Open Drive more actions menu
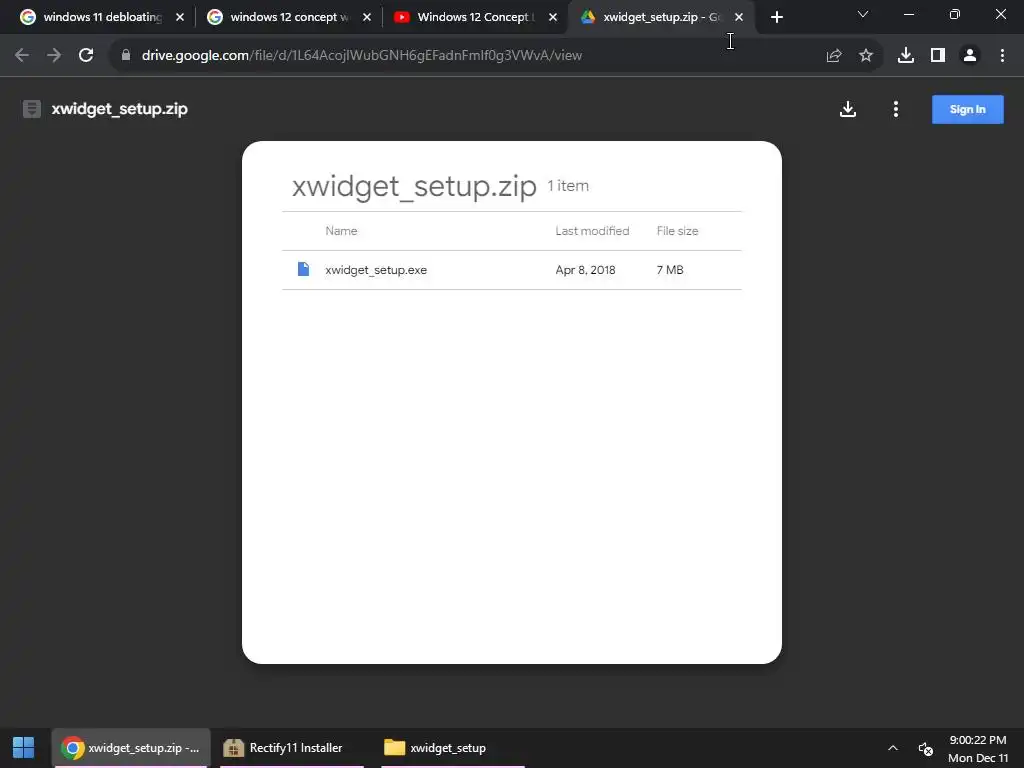Screen dimensions: 1024x768 [896, 109]
